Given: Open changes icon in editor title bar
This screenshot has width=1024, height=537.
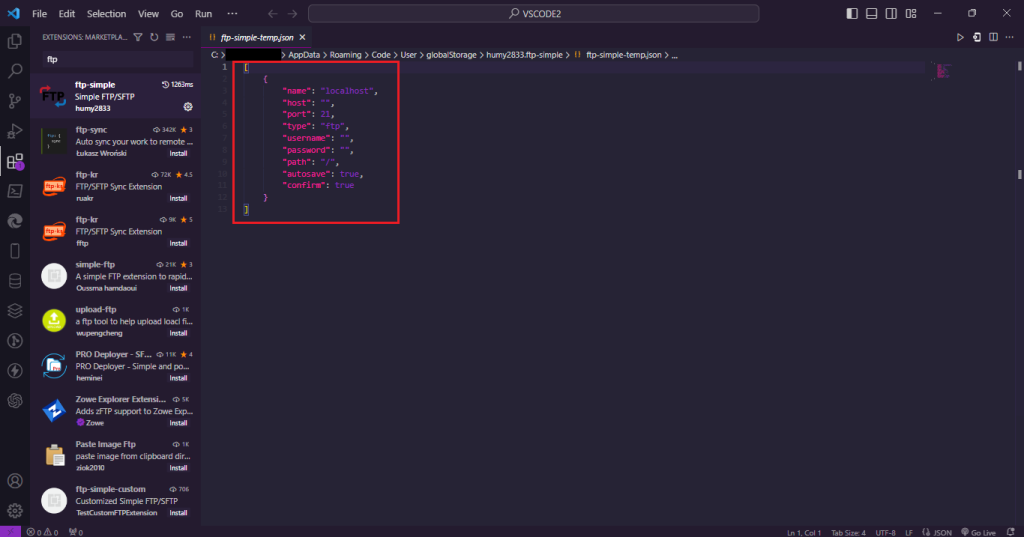Looking at the screenshot, I should pos(977,37).
